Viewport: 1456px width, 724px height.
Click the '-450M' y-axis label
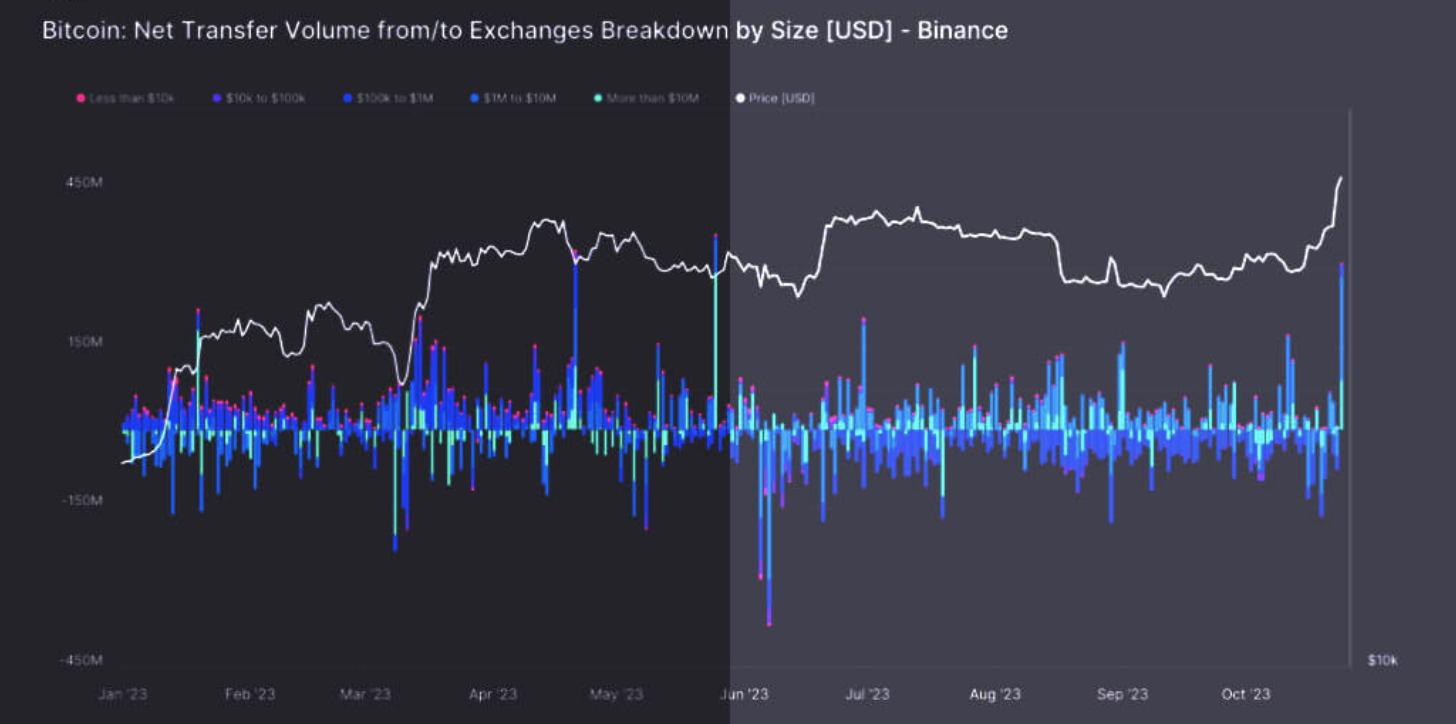[x=82, y=660]
